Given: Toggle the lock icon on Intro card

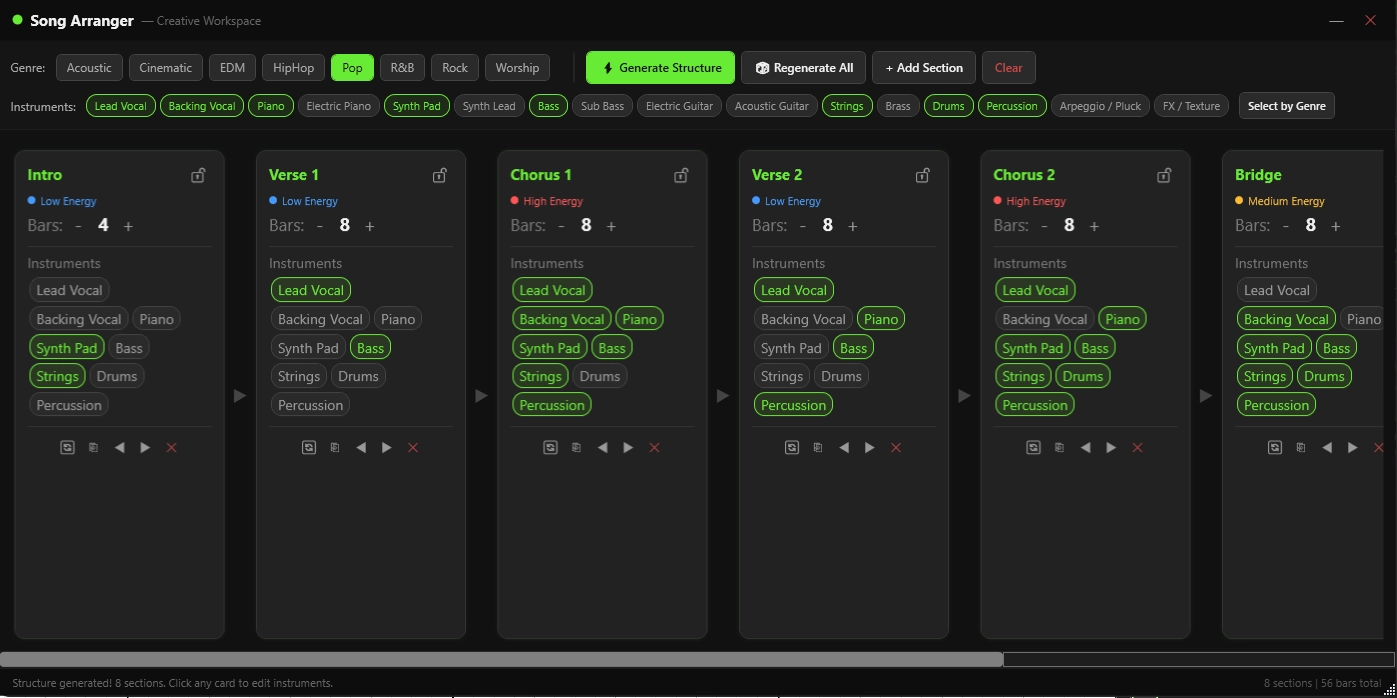Looking at the screenshot, I should click(198, 175).
